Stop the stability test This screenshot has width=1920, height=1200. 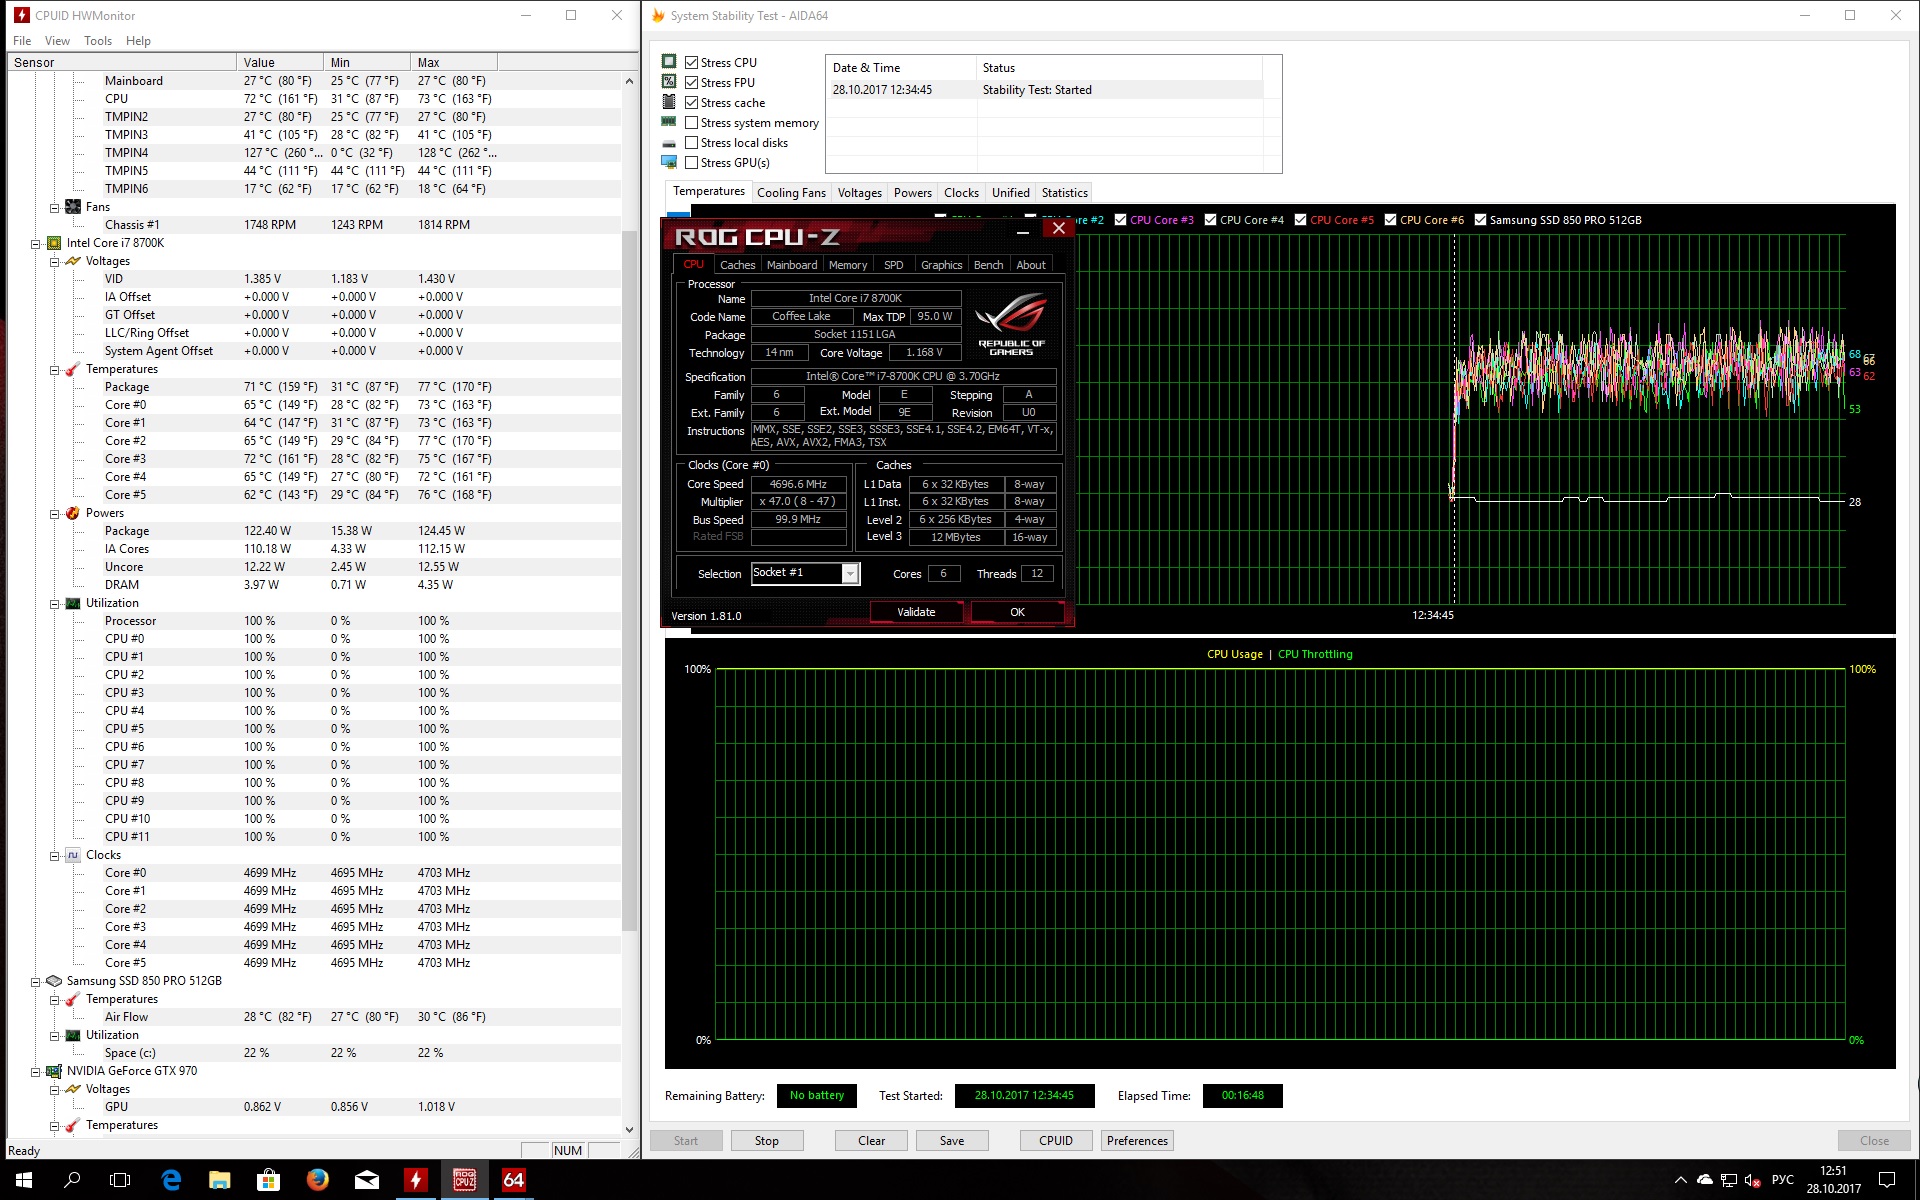pos(766,1140)
